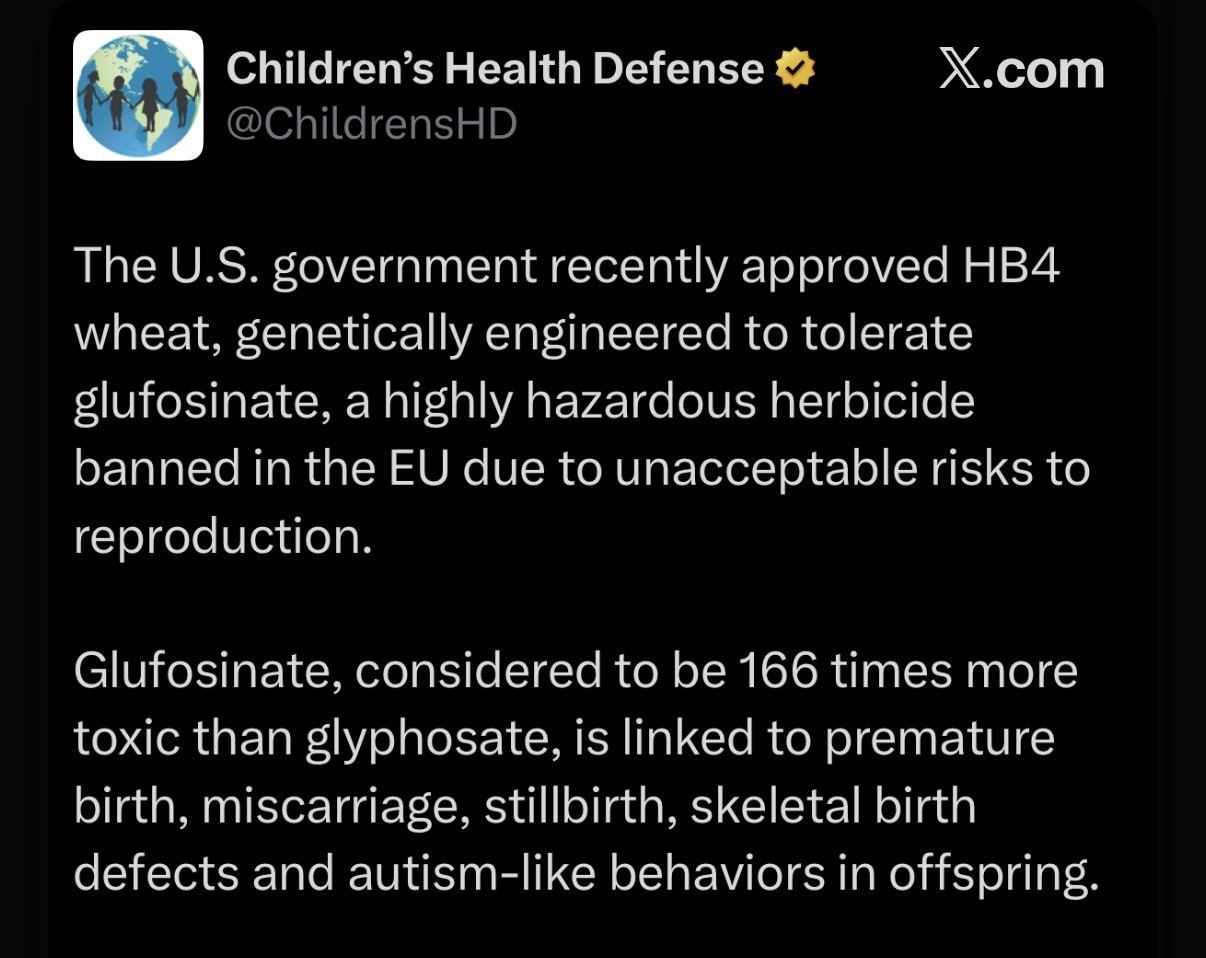Click the word "HB4" in the tweet
1206x958 pixels.
click(x=1010, y=266)
